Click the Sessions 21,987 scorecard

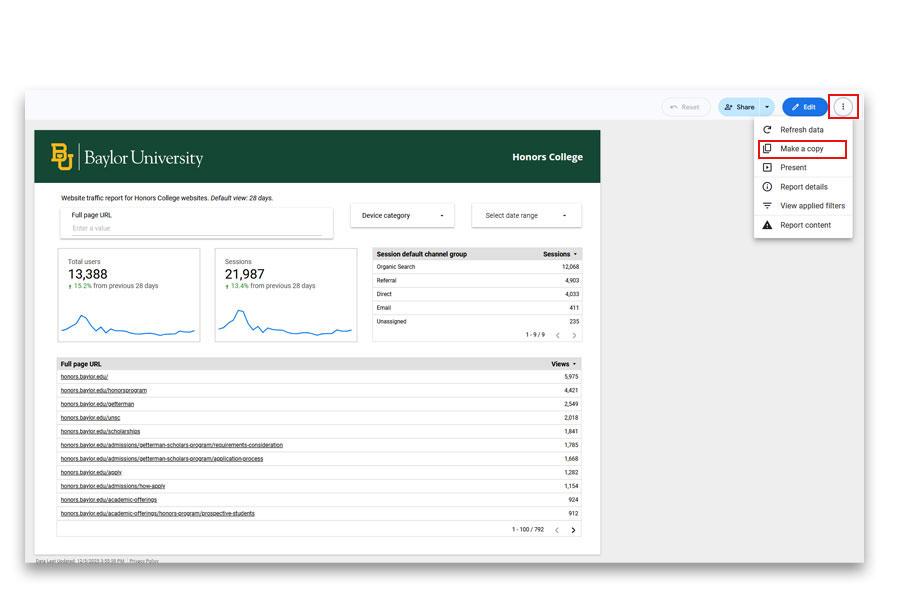pyautogui.click(x=286, y=295)
